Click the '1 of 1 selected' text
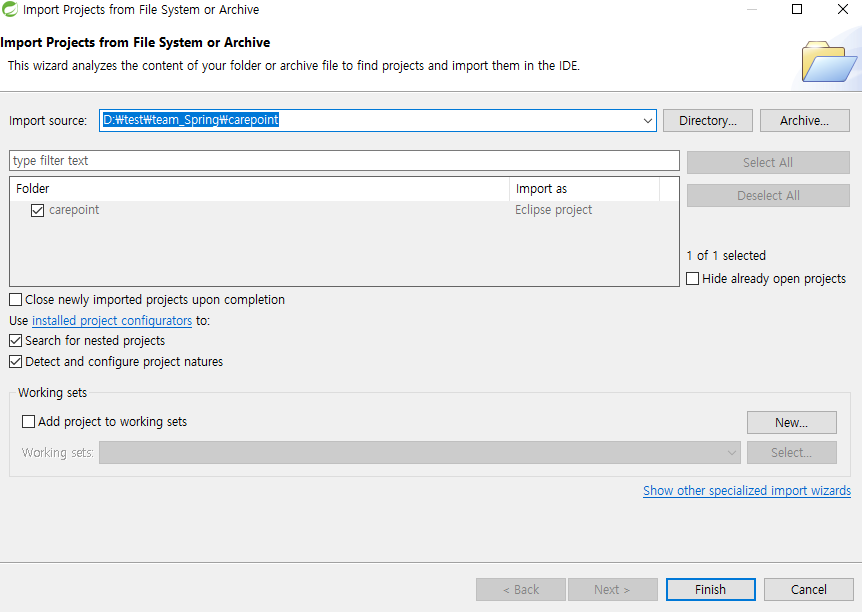The width and height of the screenshot is (862, 612). [726, 256]
